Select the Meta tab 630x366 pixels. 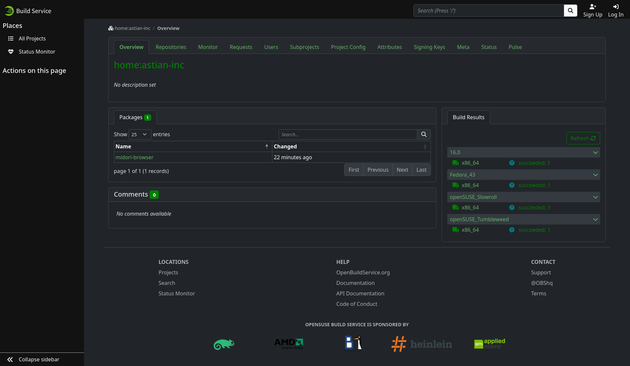463,47
